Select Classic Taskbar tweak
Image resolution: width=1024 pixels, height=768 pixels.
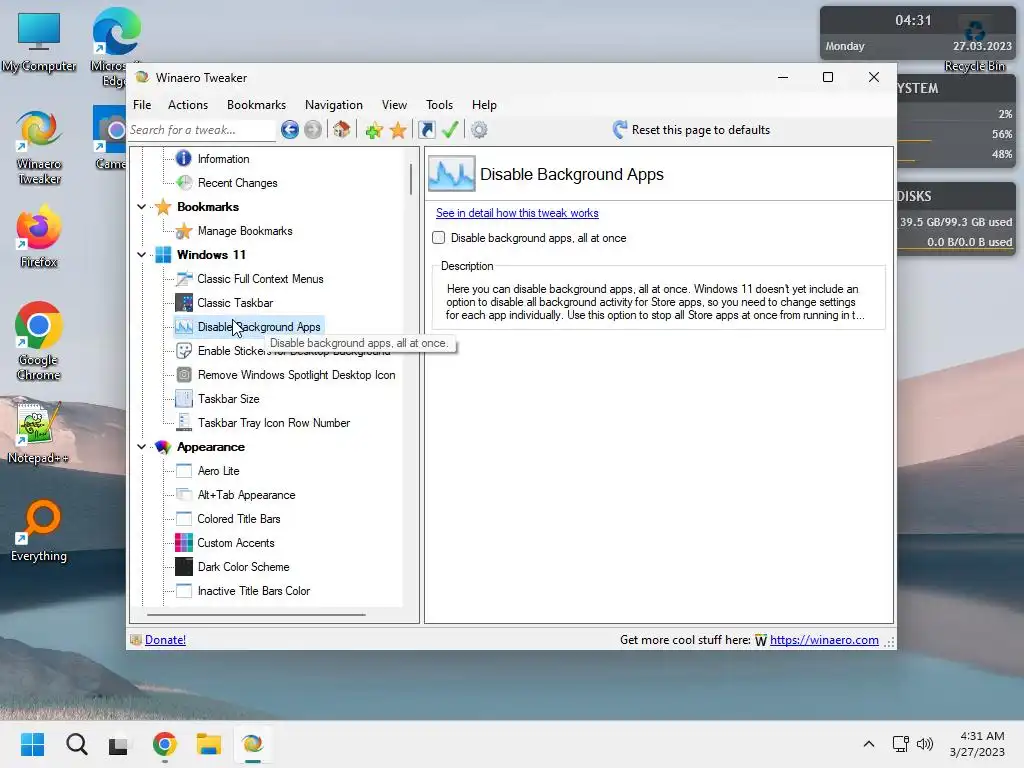(x=235, y=303)
